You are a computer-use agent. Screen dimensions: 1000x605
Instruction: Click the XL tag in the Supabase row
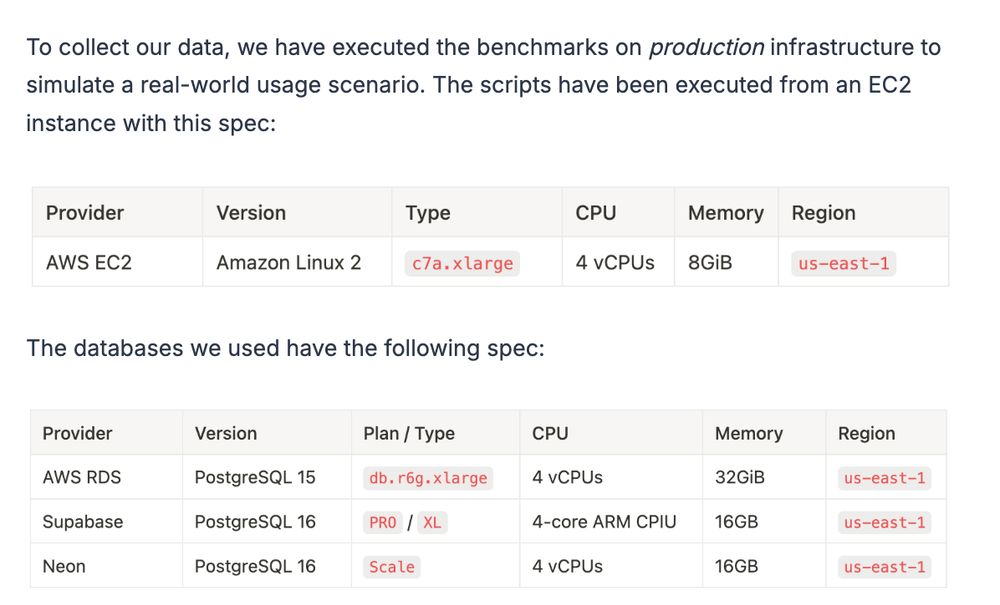point(432,523)
